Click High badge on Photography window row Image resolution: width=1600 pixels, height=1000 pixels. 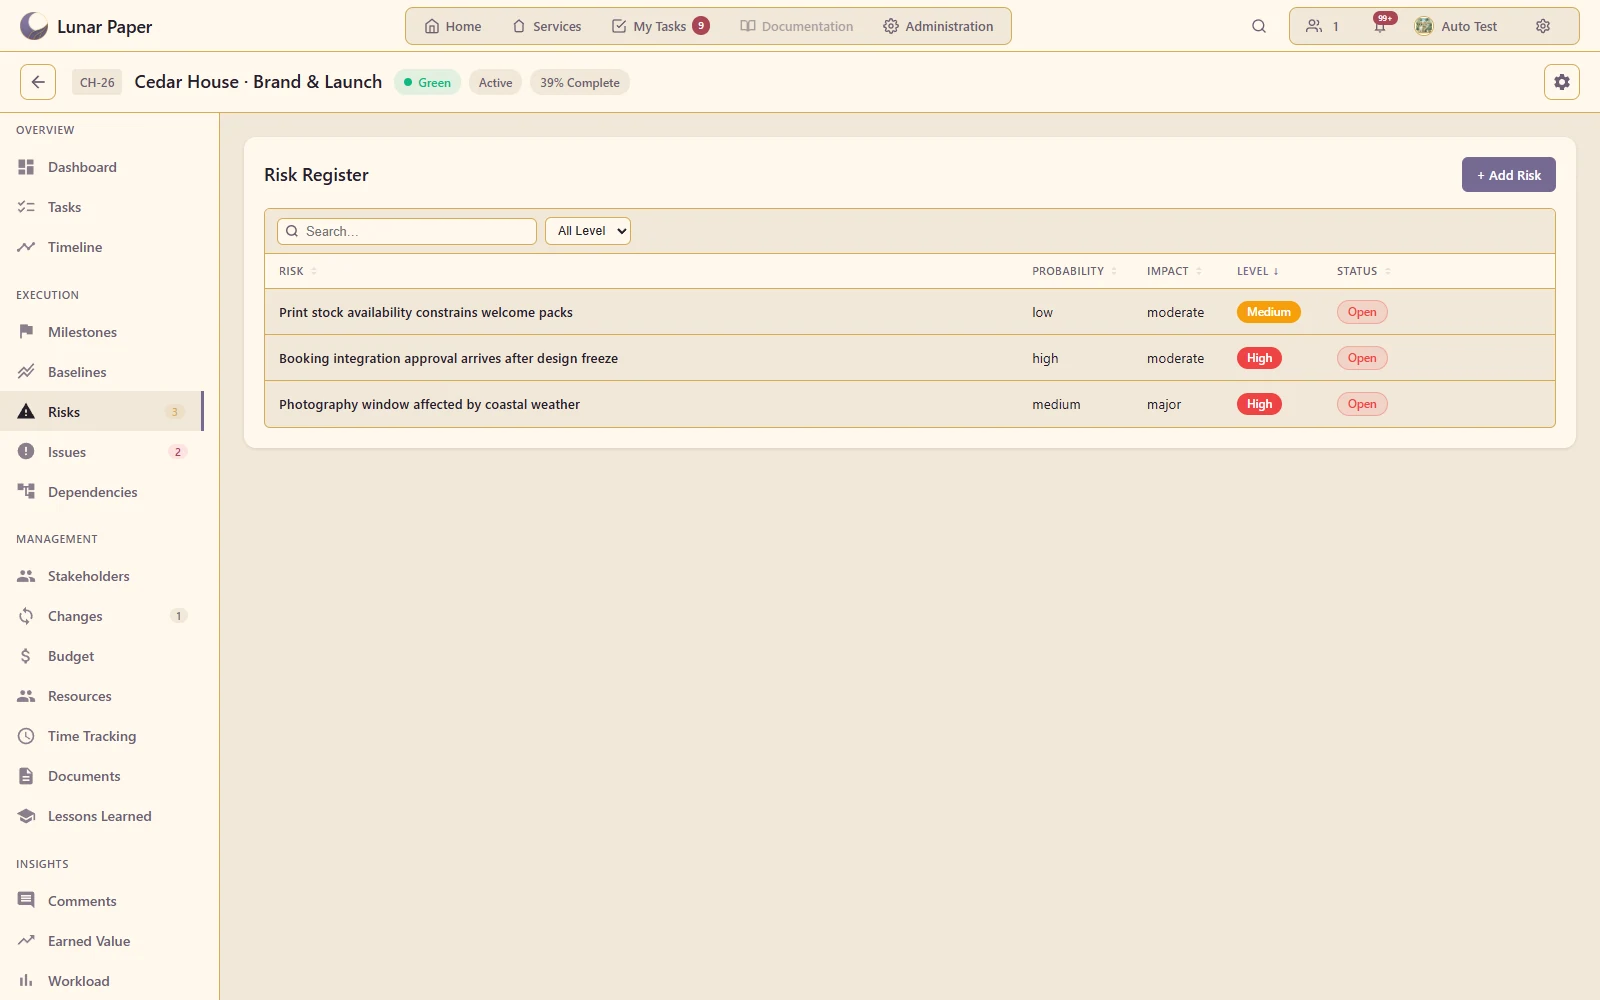[x=1259, y=404]
